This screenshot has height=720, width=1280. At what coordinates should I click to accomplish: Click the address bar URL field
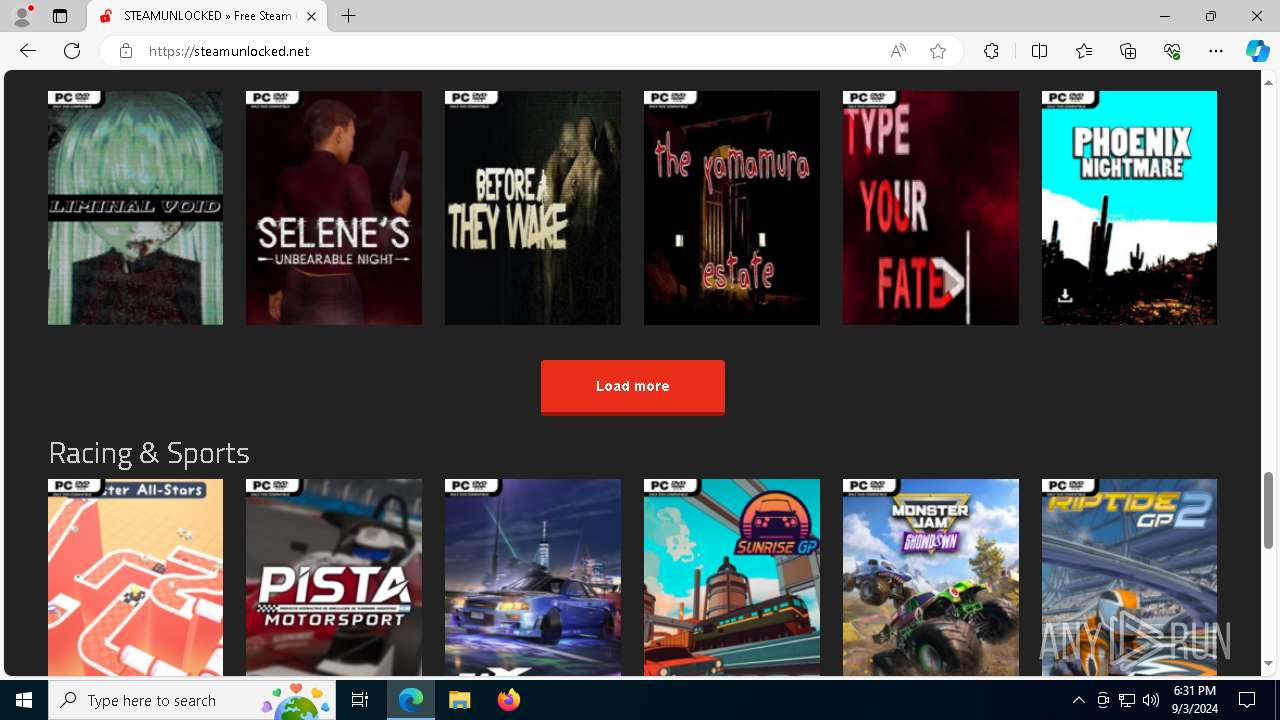point(510,51)
